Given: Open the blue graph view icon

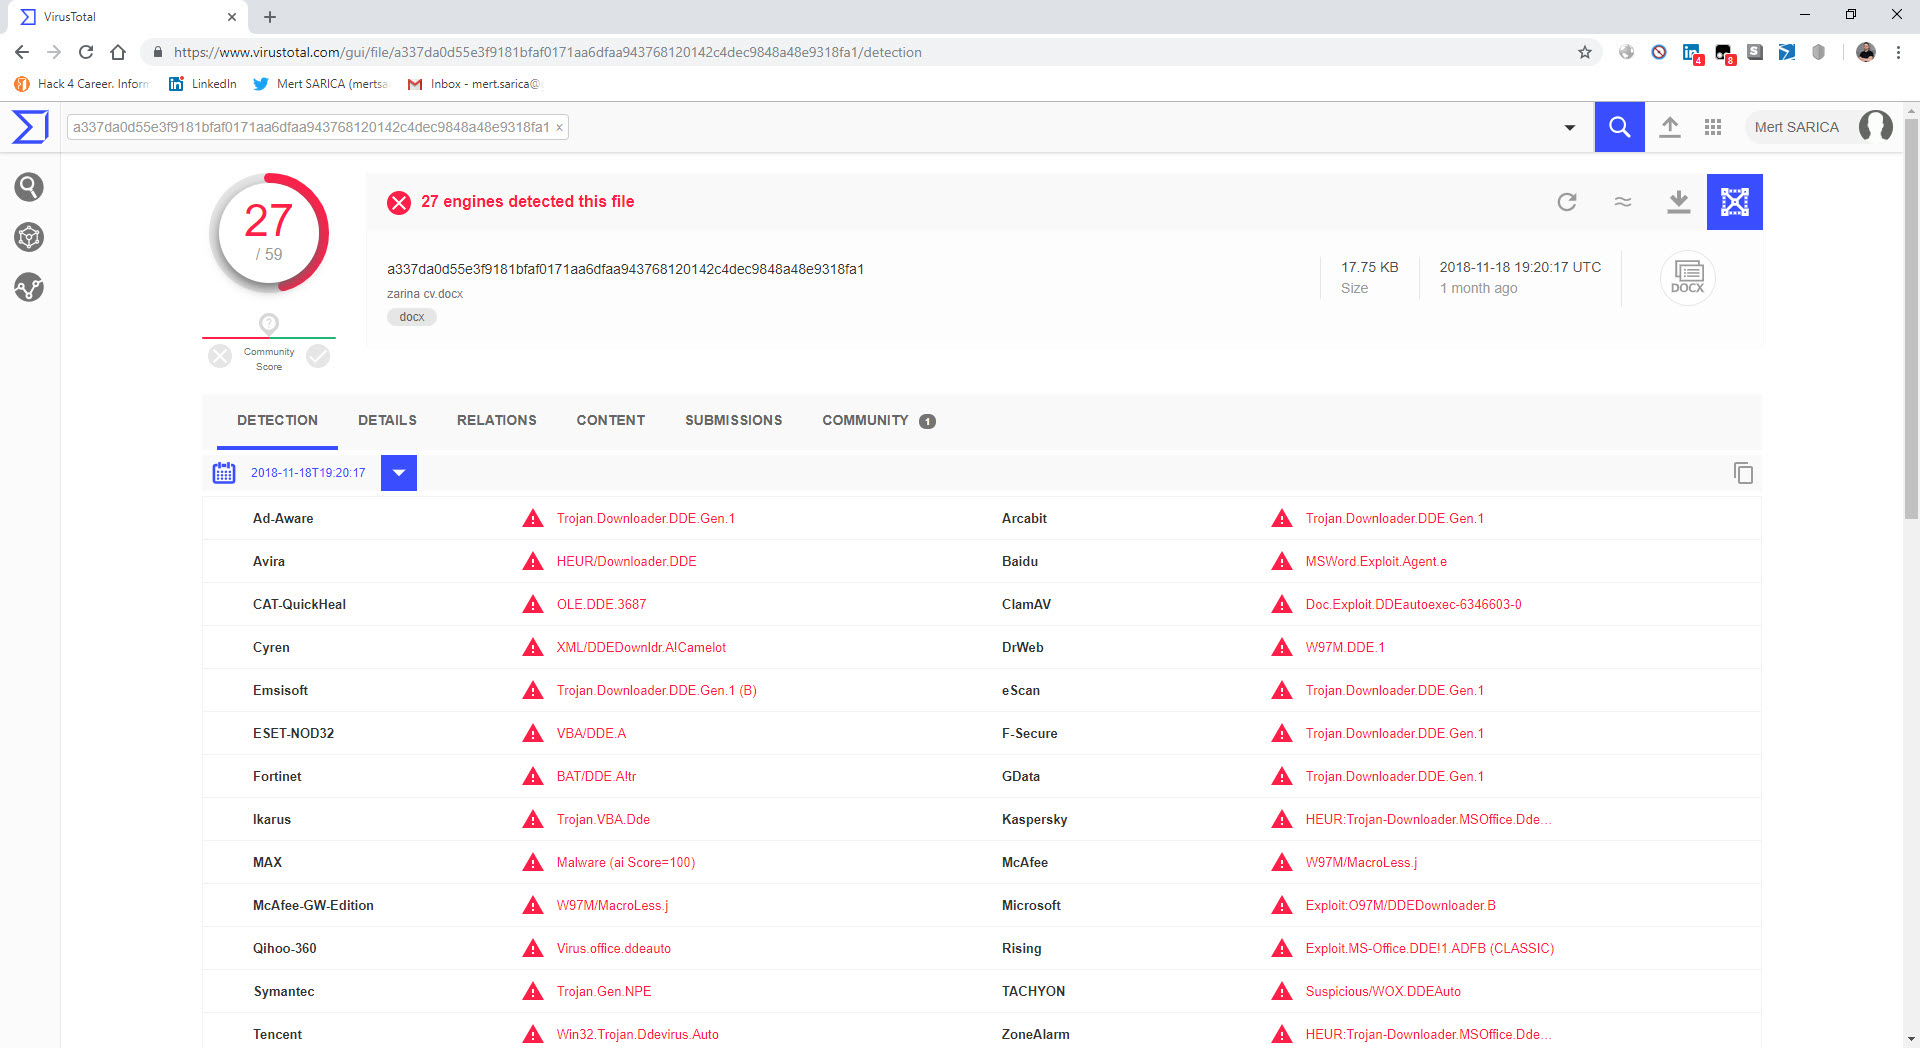Looking at the screenshot, I should pos(1735,202).
